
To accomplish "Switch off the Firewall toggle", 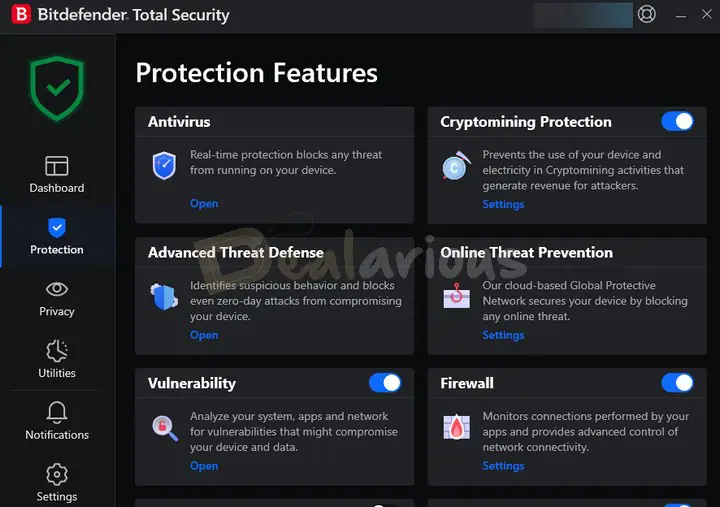I will click(677, 383).
